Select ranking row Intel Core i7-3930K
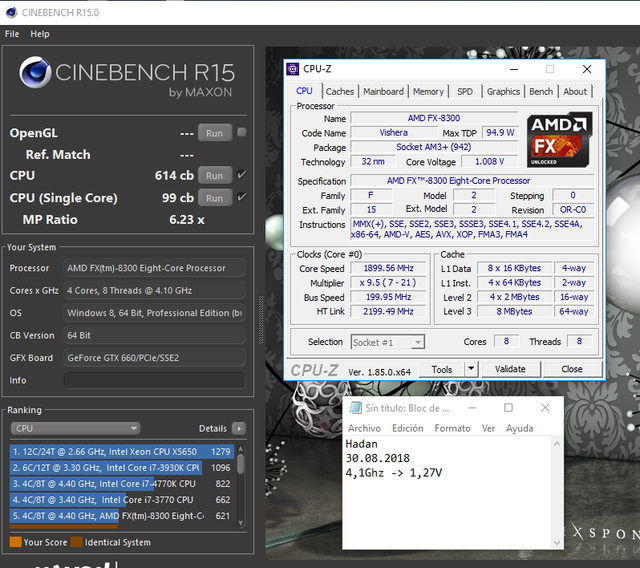This screenshot has width=640, height=568. click(122, 468)
